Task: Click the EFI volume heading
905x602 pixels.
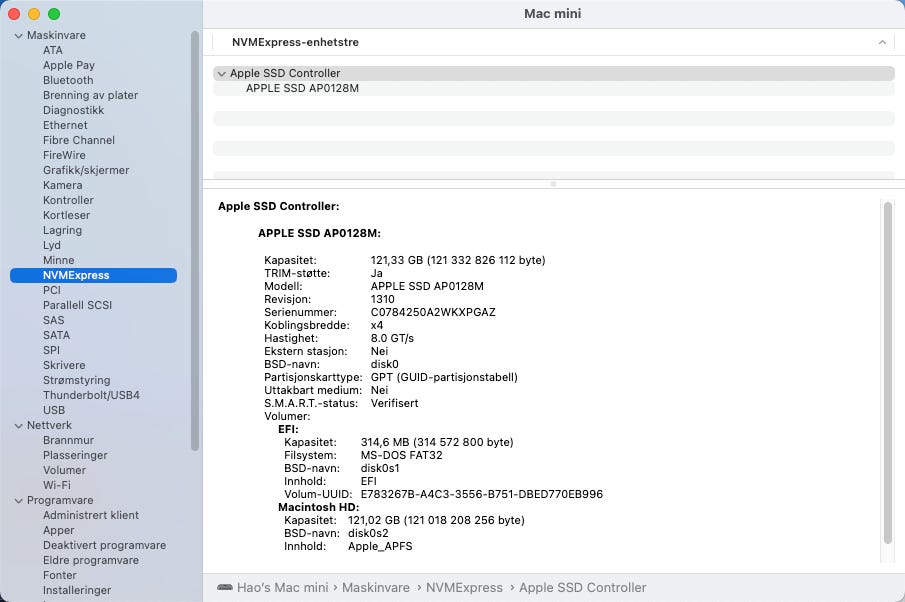Action: 288,429
